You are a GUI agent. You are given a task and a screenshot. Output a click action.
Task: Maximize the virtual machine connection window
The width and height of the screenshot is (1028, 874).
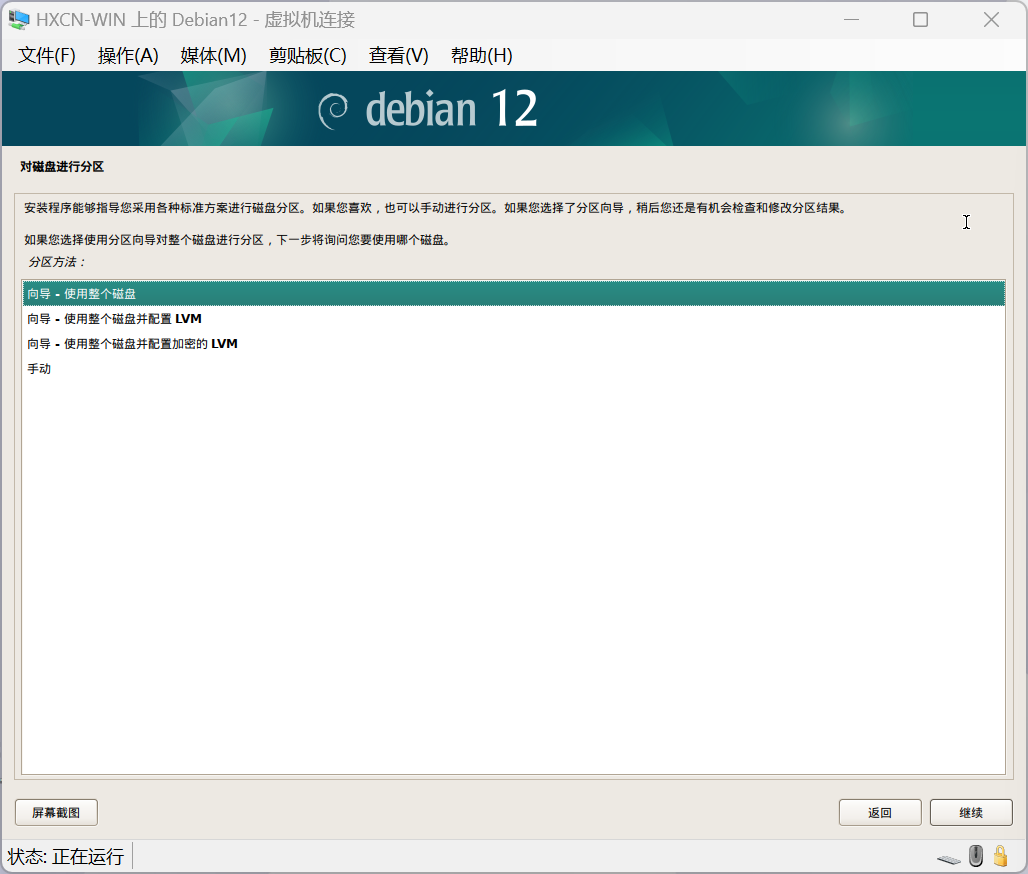pos(920,20)
